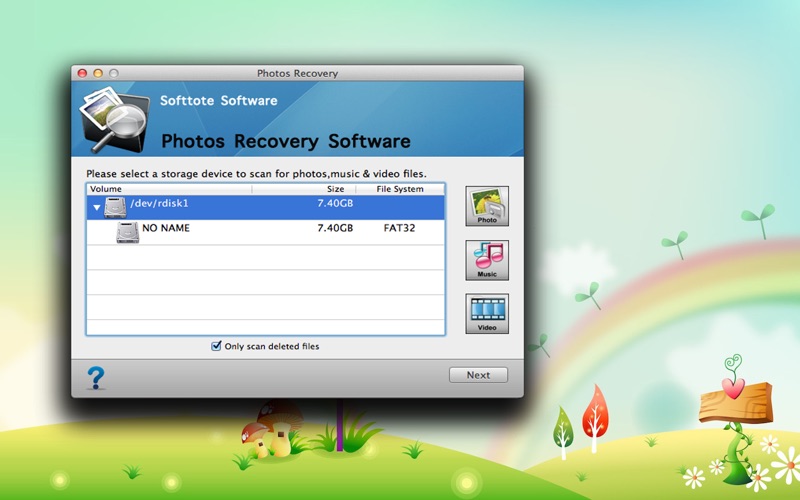Image resolution: width=800 pixels, height=500 pixels.
Task: Toggle Only scan deleted files checkbox
Action: pos(216,346)
